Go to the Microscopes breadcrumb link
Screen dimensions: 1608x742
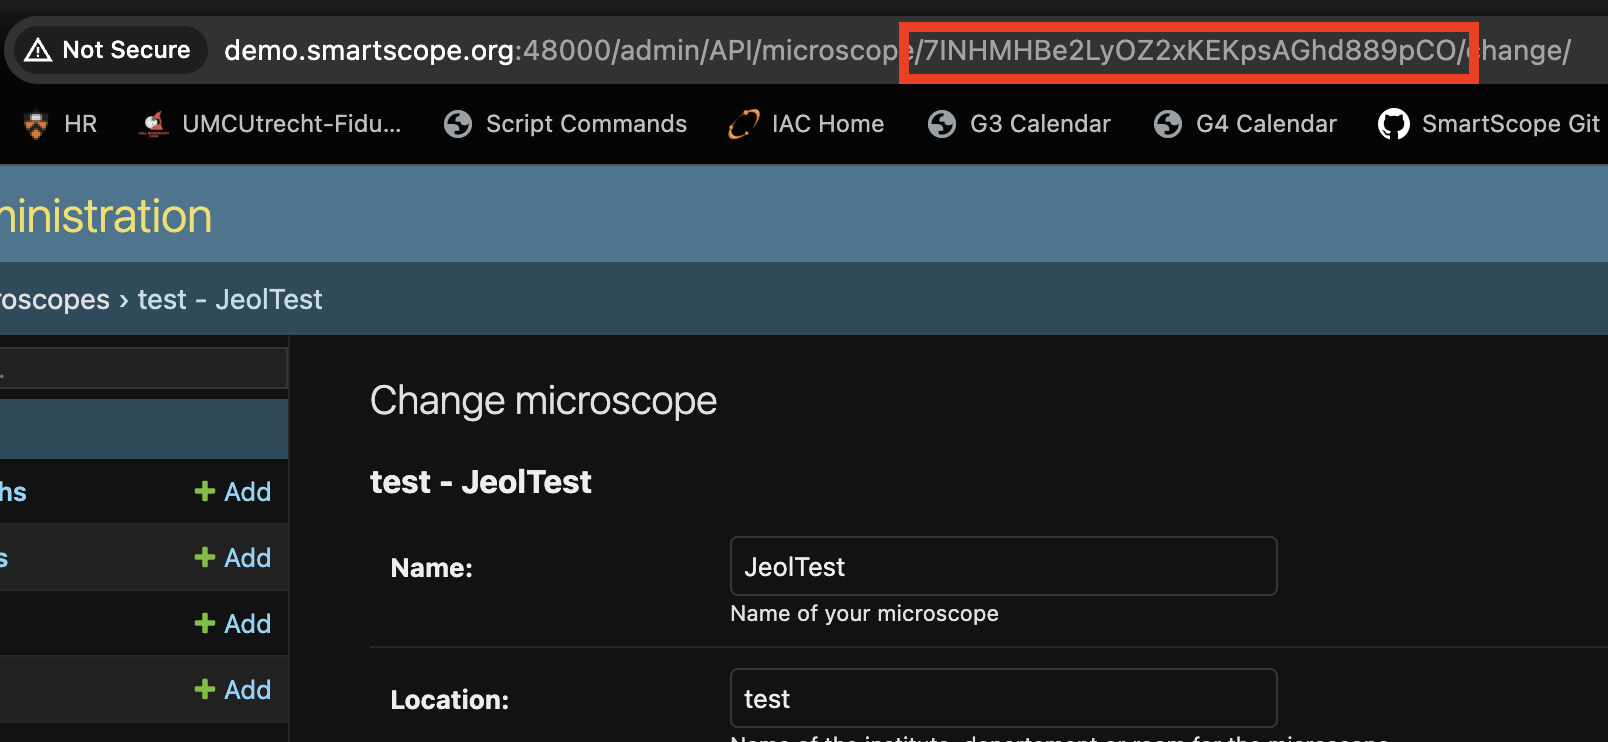(55, 299)
